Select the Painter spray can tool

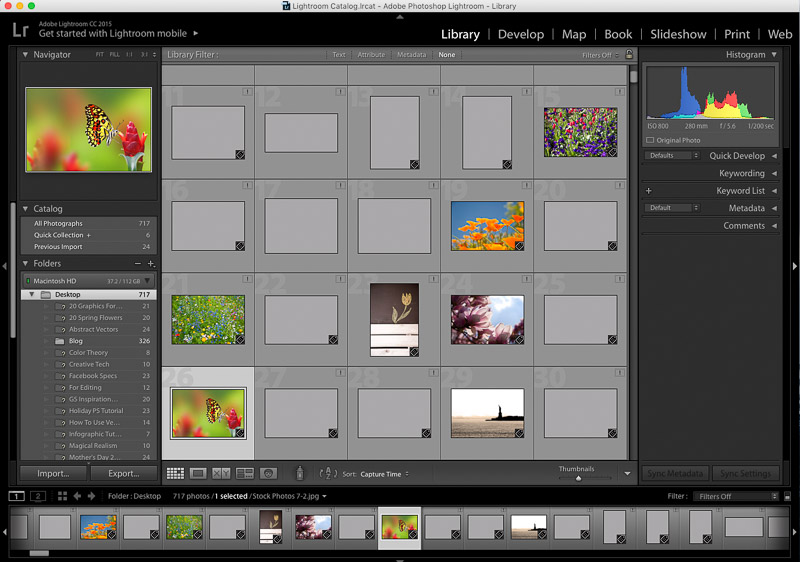300,473
